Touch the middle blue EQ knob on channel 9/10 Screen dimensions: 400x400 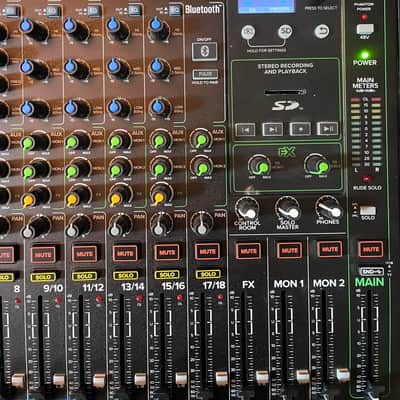click(35, 68)
